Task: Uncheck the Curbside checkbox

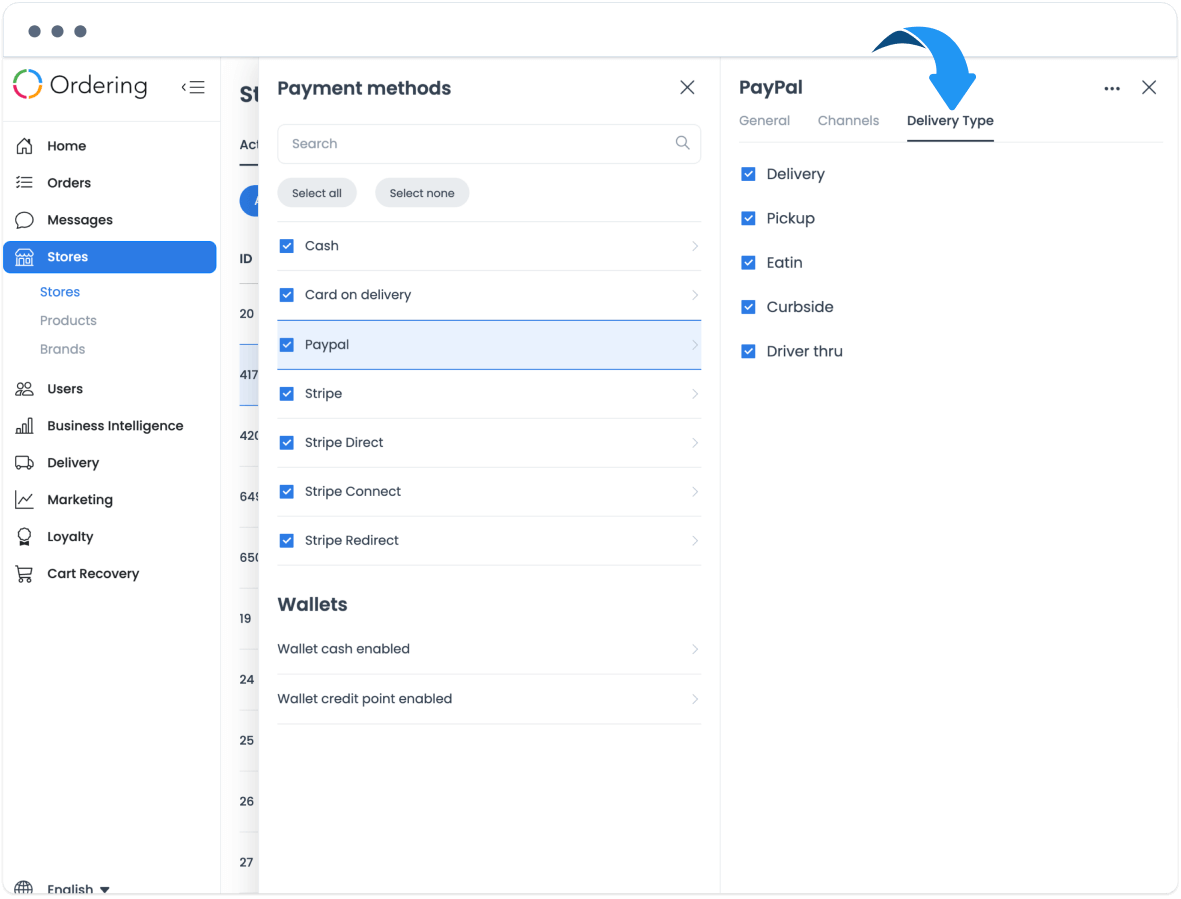Action: tap(748, 307)
